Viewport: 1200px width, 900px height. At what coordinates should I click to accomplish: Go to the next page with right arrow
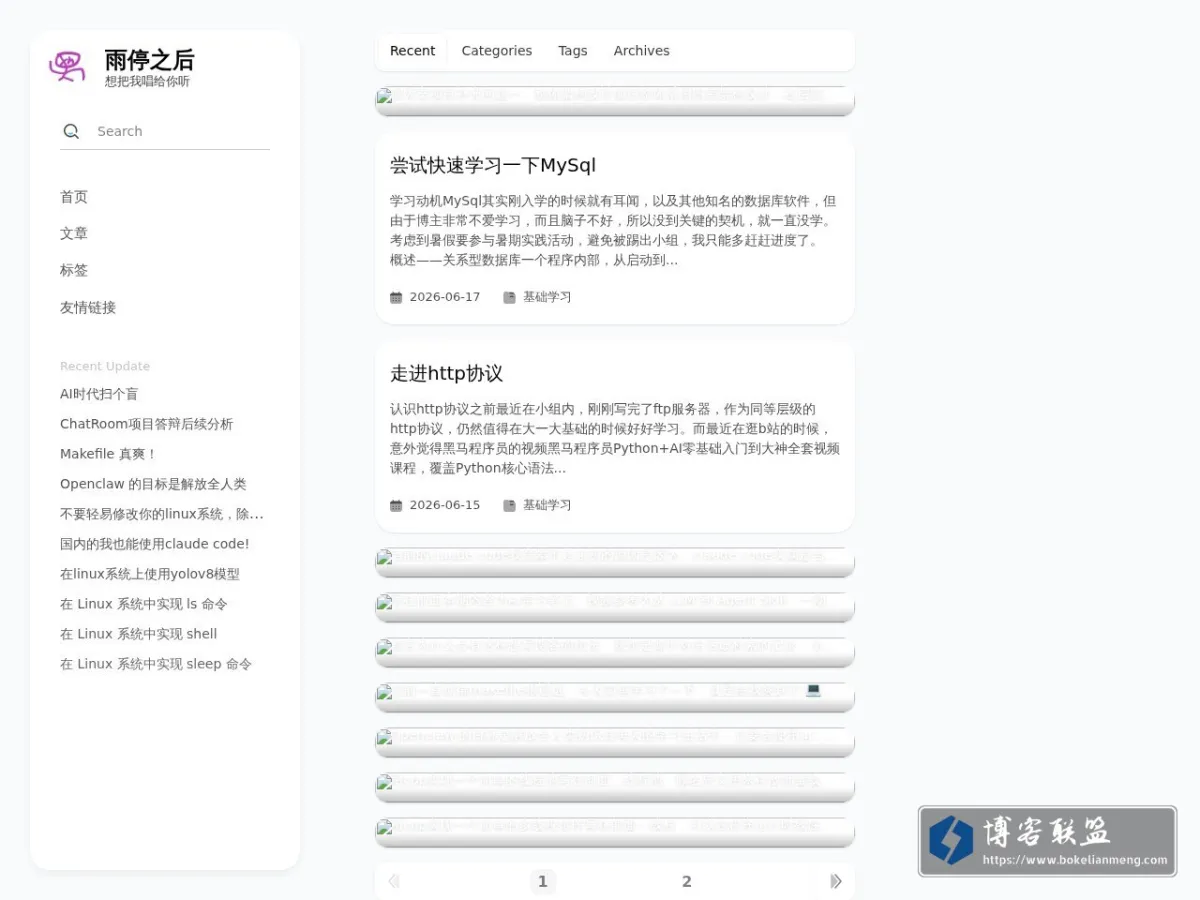tap(836, 881)
